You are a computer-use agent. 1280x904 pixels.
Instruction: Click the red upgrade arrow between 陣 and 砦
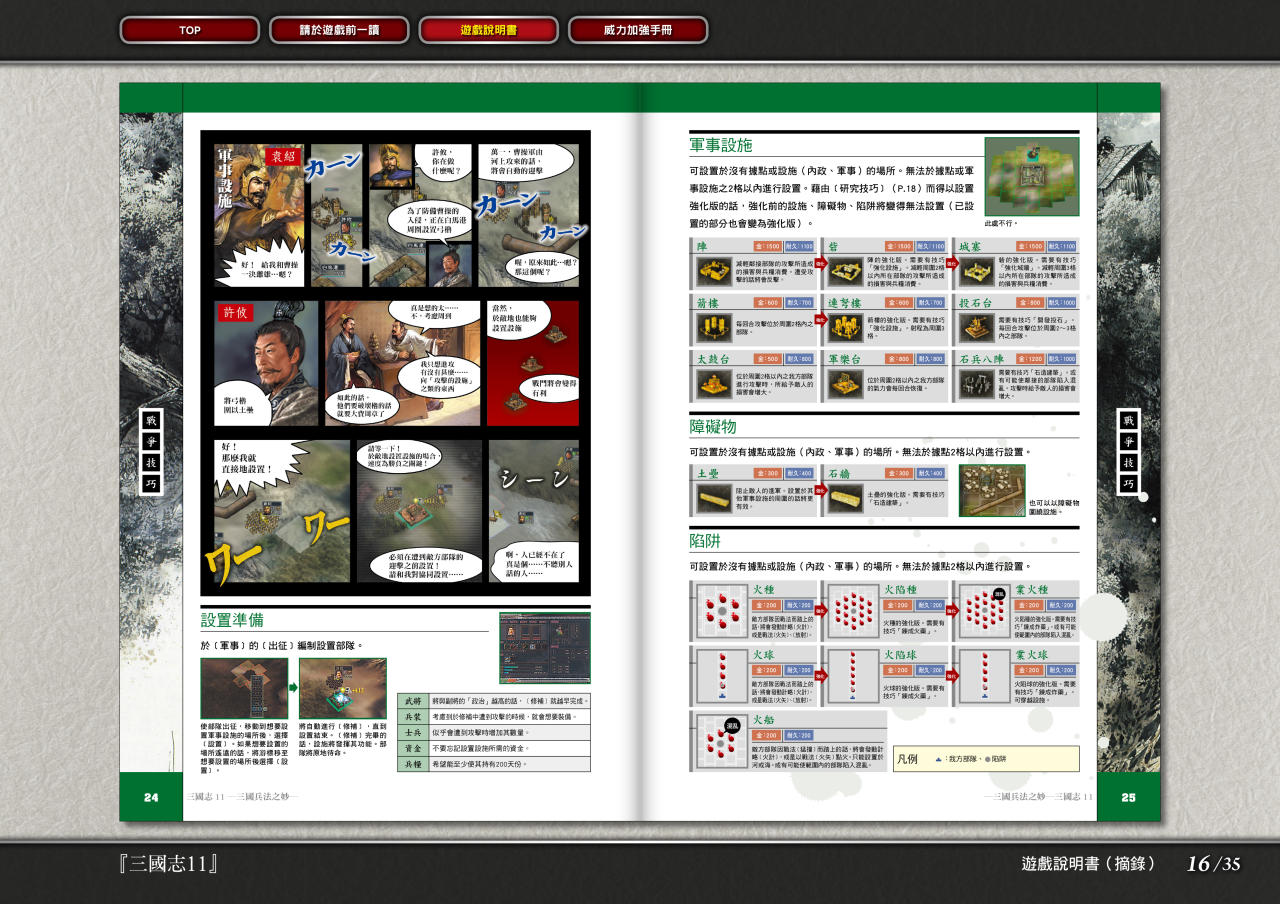click(820, 264)
